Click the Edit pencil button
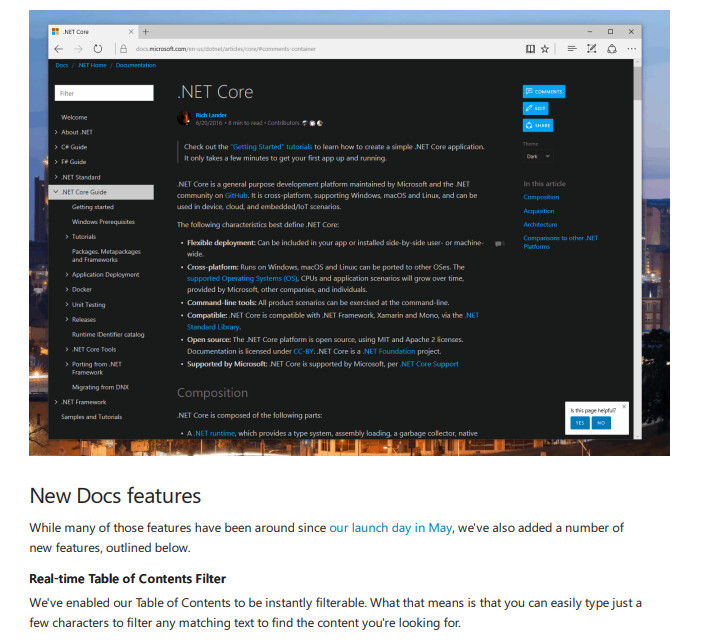707x643 pixels. pos(536,108)
